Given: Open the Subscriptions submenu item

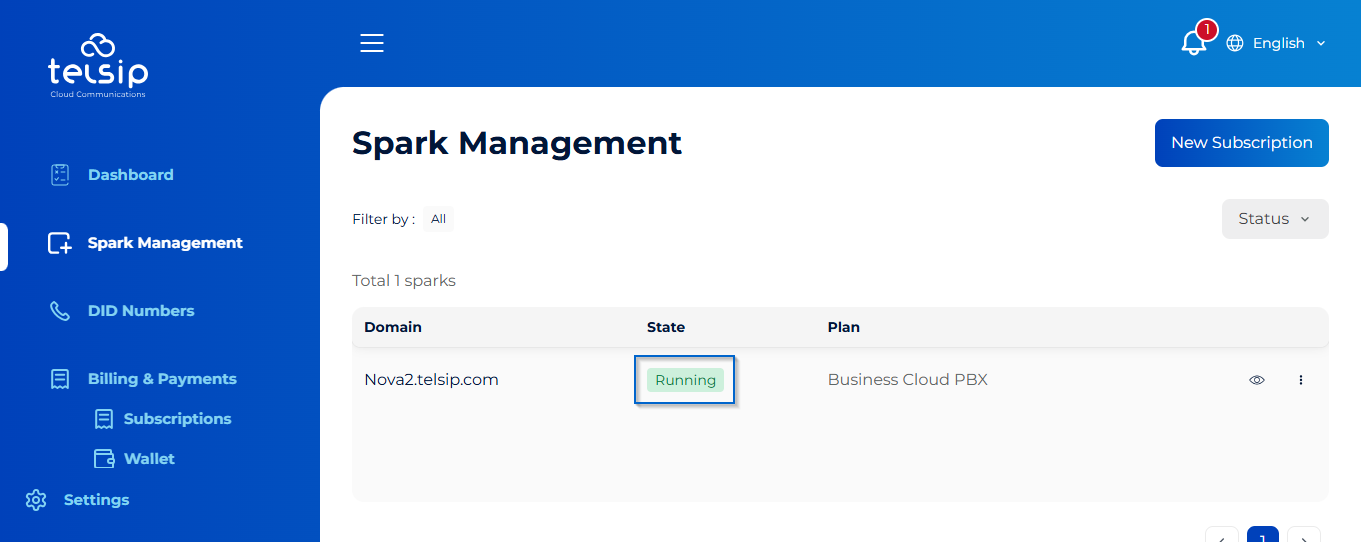Looking at the screenshot, I should pos(177,419).
